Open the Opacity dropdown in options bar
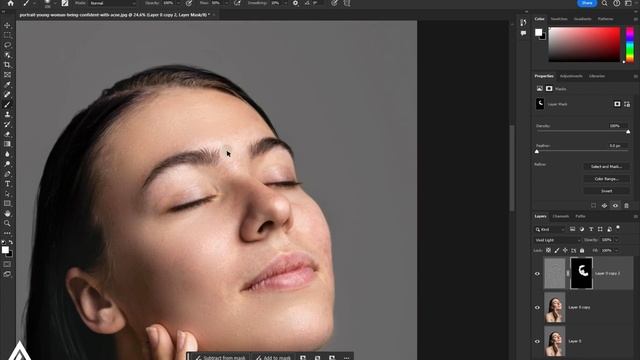 click(179, 3)
